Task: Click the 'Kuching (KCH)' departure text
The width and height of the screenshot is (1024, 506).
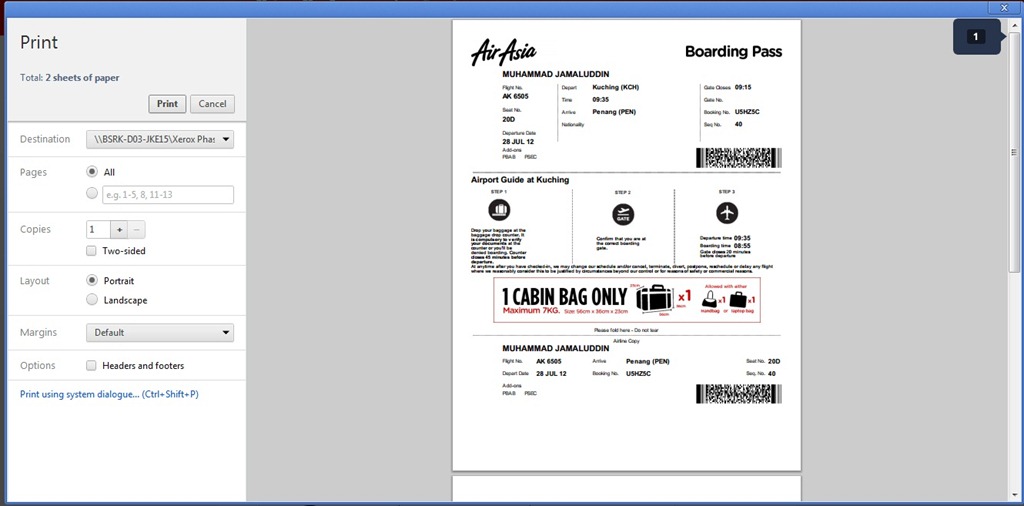Action: (615, 87)
